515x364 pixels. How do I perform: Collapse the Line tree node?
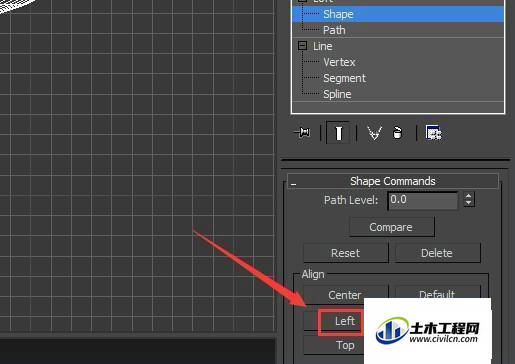(302, 46)
